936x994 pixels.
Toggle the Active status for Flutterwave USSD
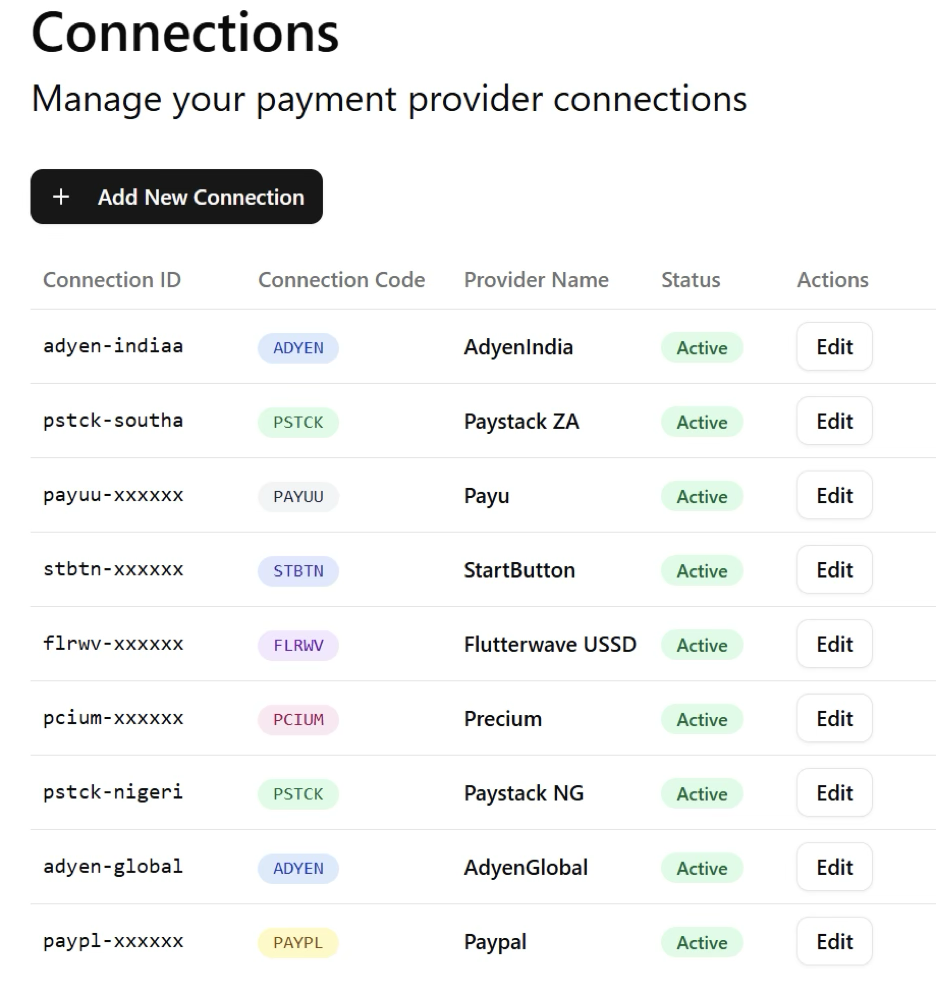[701, 646]
